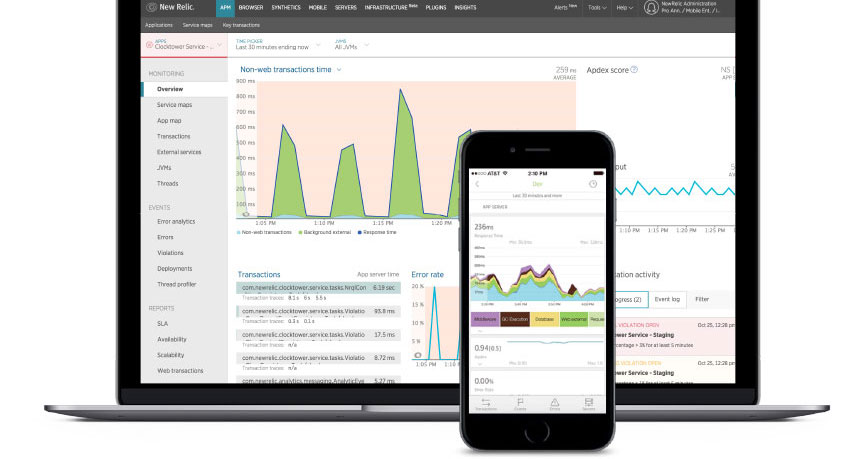Image resolution: width=861 pixels, height=459 pixels.
Task: Open the Clocktower Service app dropdown
Action: tap(184, 45)
